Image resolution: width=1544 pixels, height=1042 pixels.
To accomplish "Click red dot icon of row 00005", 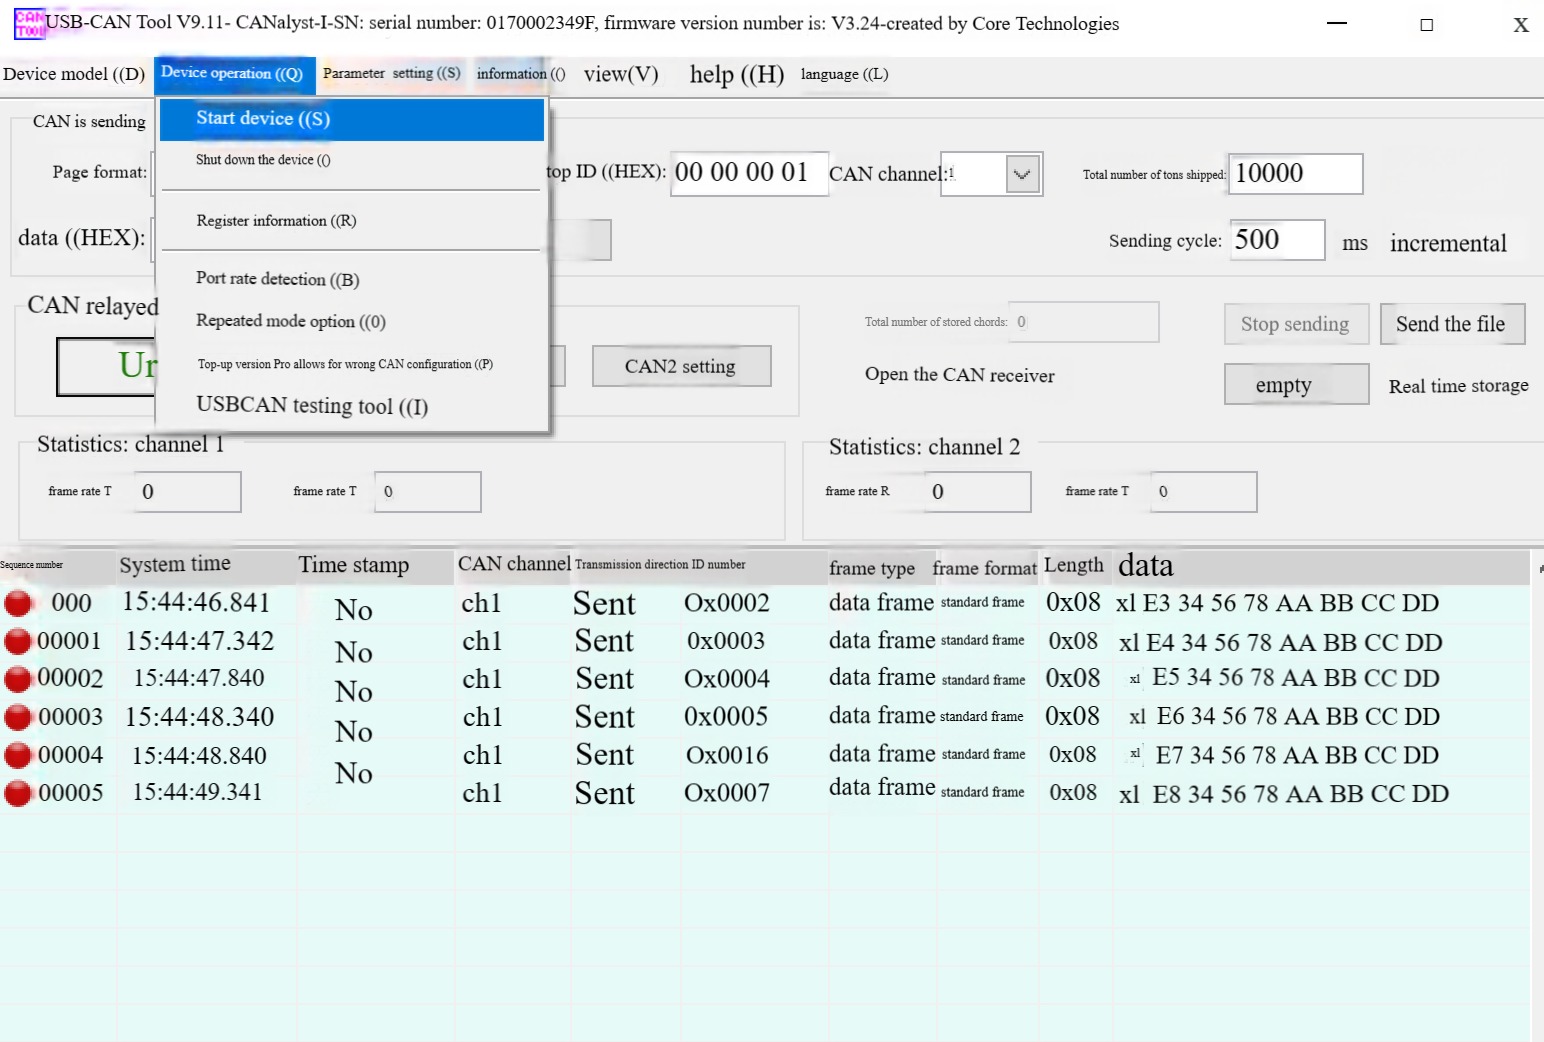I will pos(18,793).
